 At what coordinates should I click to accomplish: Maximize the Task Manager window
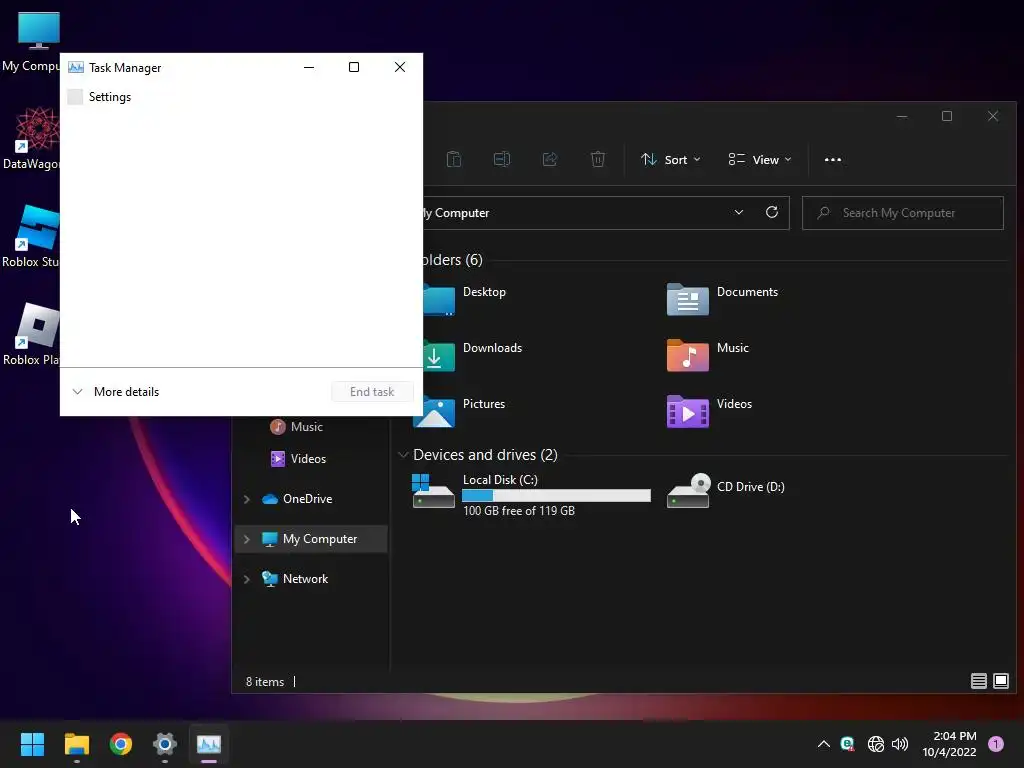coord(354,67)
